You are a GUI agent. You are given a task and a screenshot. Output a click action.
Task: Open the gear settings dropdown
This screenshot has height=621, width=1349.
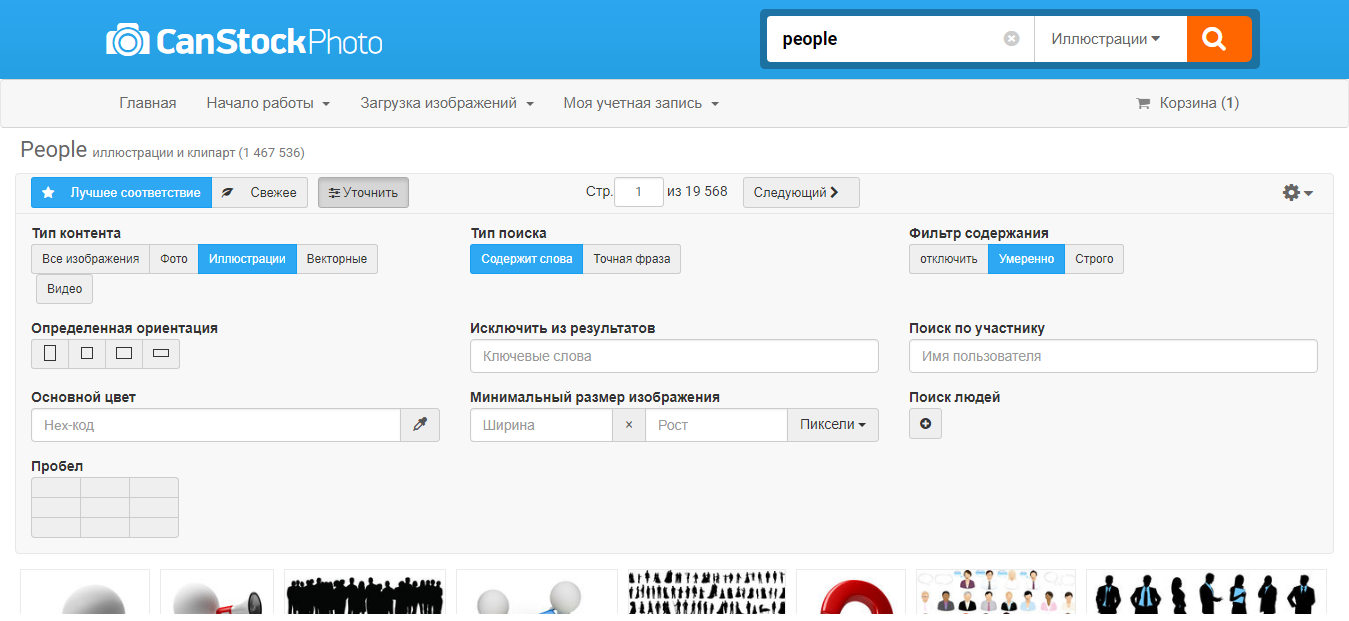pos(1297,192)
